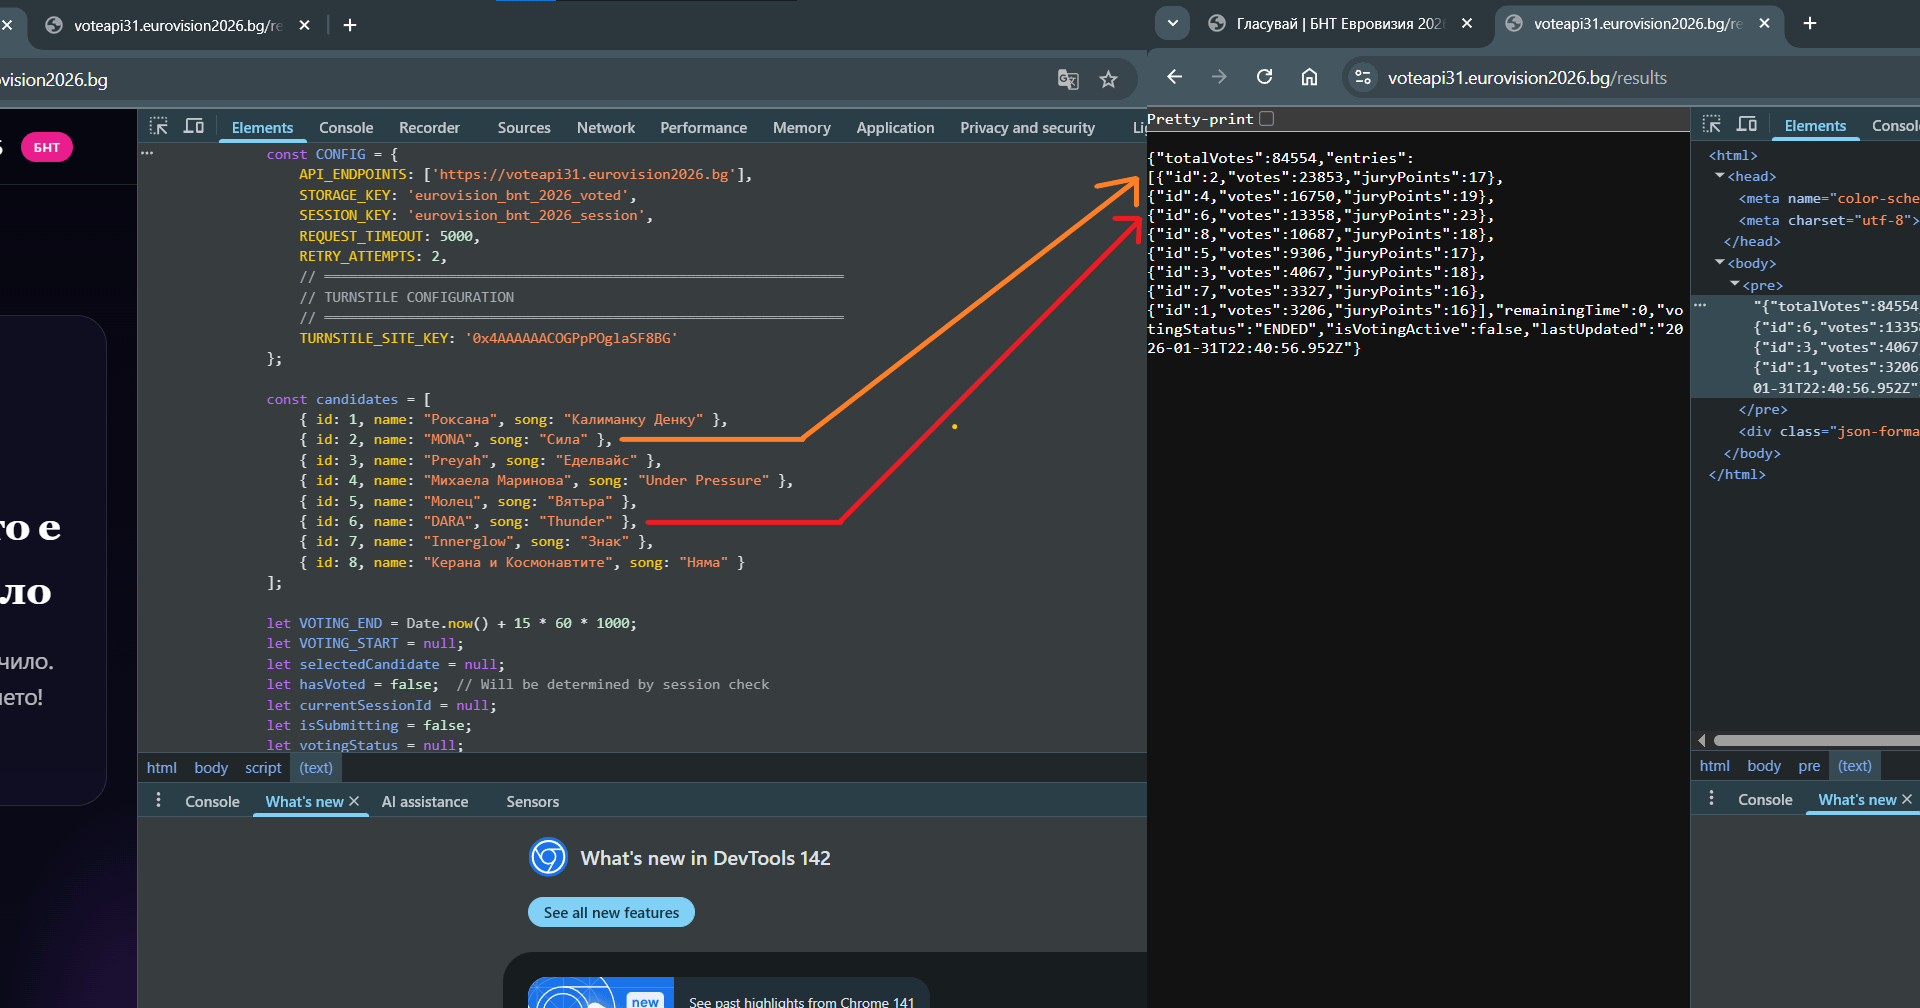Collapse the body node in DOM tree
1920x1008 pixels.
click(x=1720, y=263)
